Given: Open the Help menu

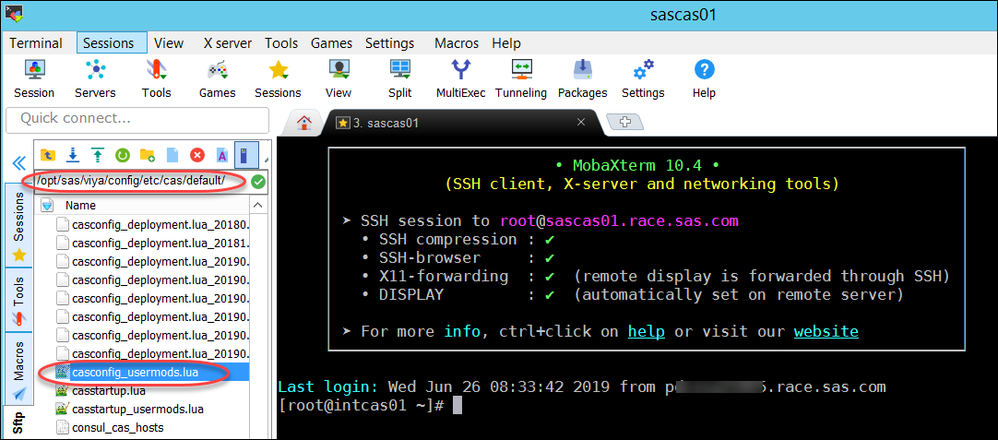Looking at the screenshot, I should tap(506, 43).
